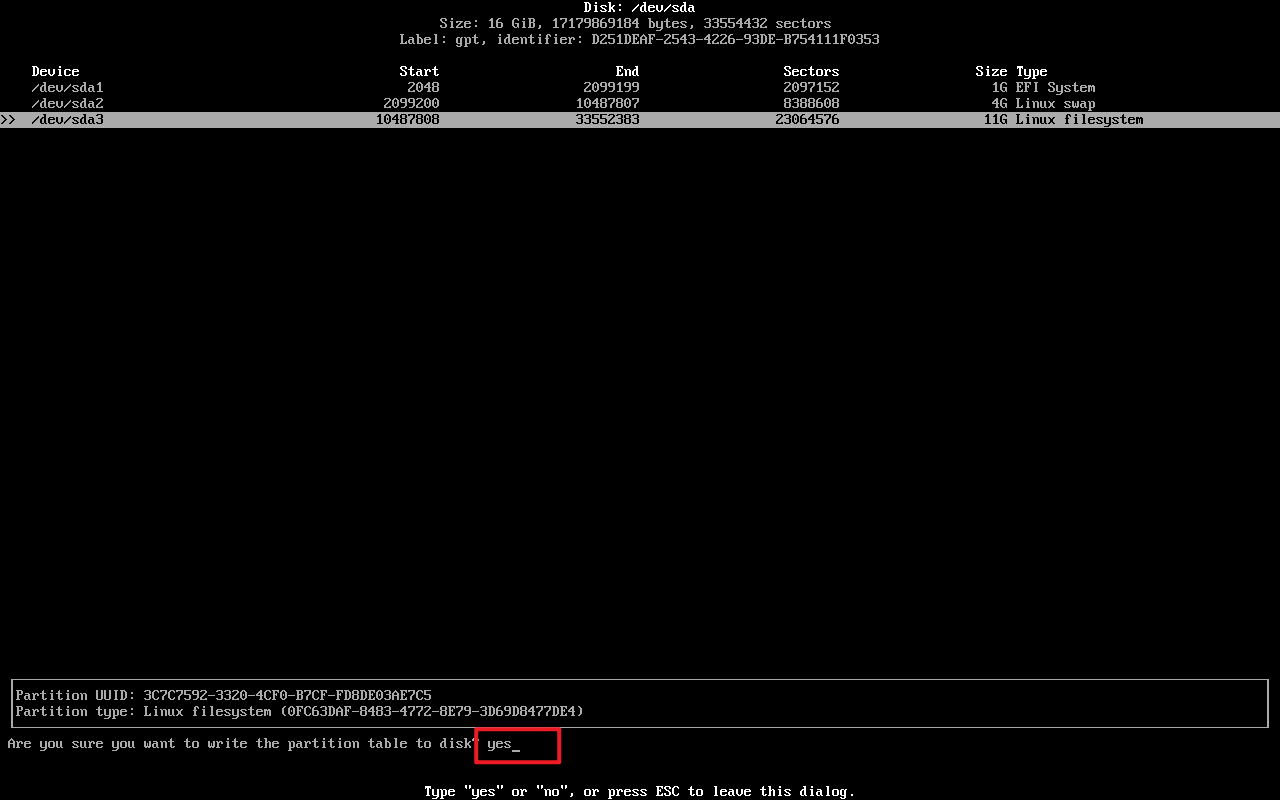Click the Start column header
The height and width of the screenshot is (800, 1280).
pos(419,72)
